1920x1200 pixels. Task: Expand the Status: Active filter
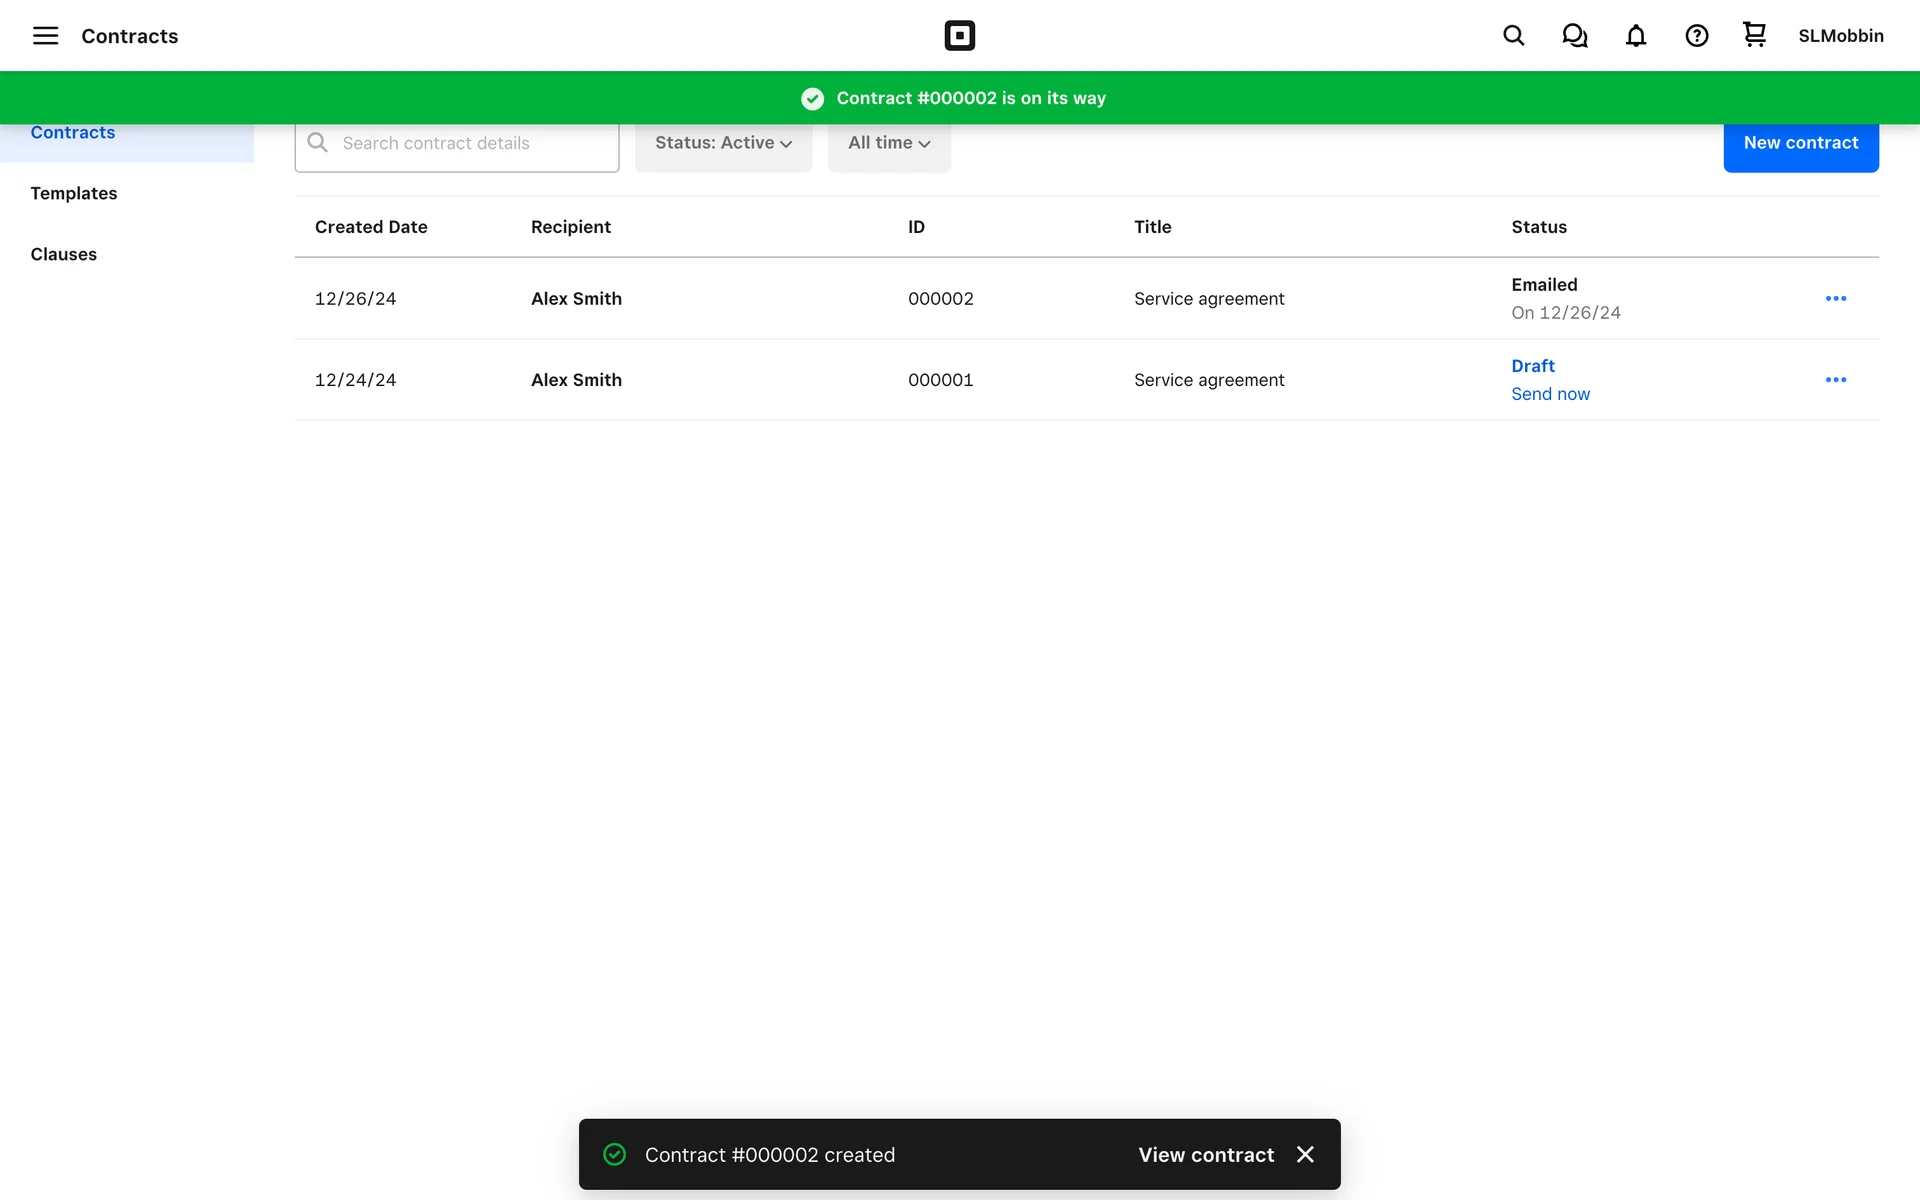coord(723,144)
